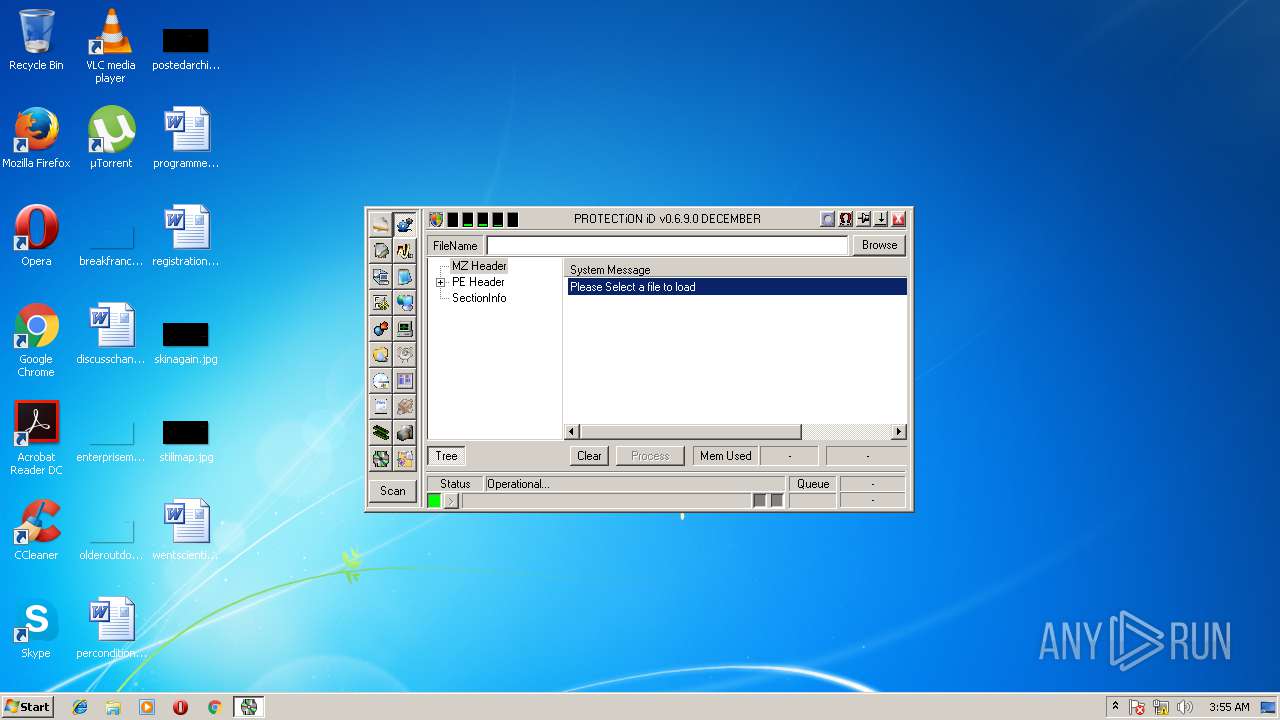1280x720 pixels.
Task: Click volume speaker icon in system tray
Action: click(1185, 707)
